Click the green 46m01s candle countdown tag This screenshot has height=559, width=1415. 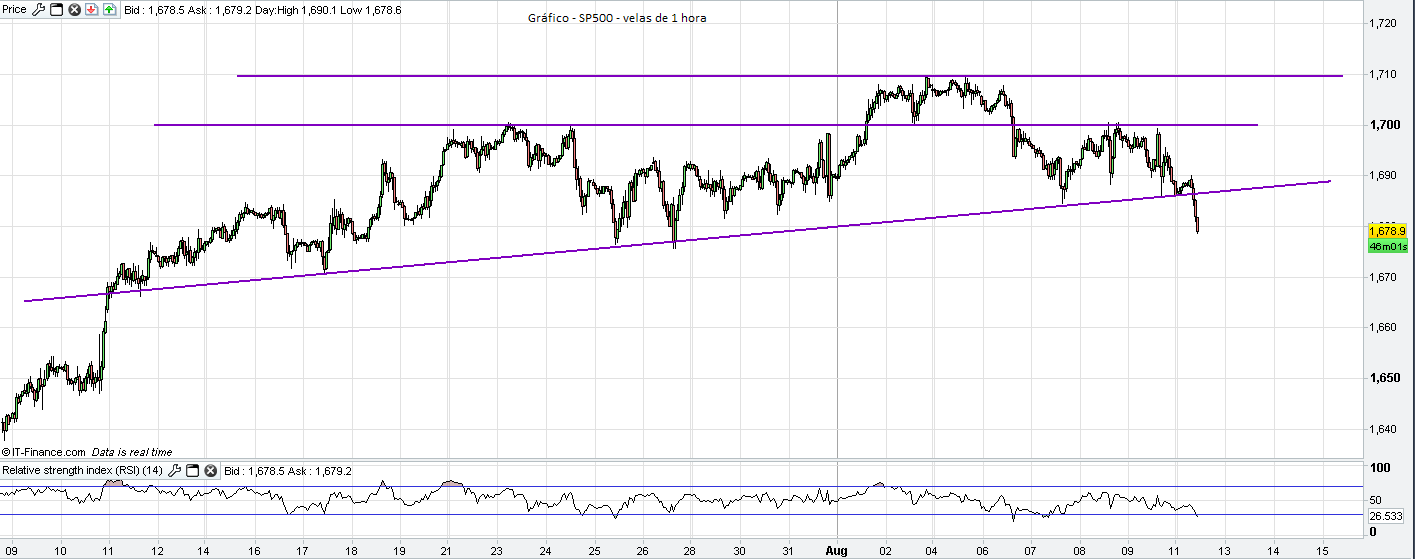[1388, 246]
